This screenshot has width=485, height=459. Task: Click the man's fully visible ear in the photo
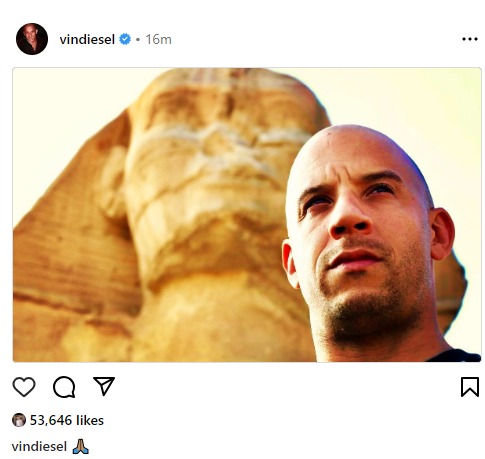coord(442,233)
